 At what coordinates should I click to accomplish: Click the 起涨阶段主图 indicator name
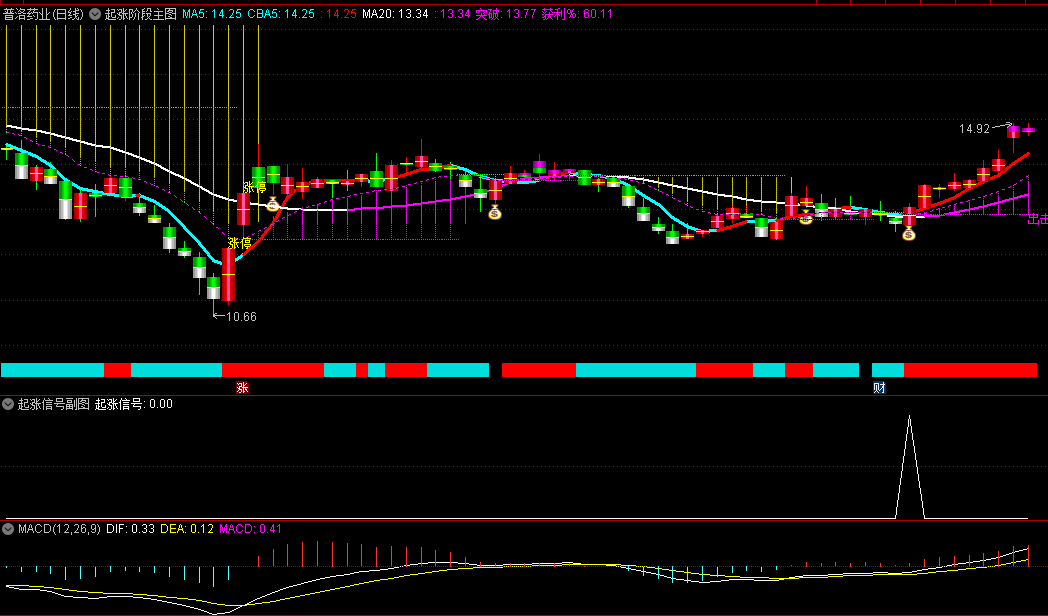click(140, 14)
